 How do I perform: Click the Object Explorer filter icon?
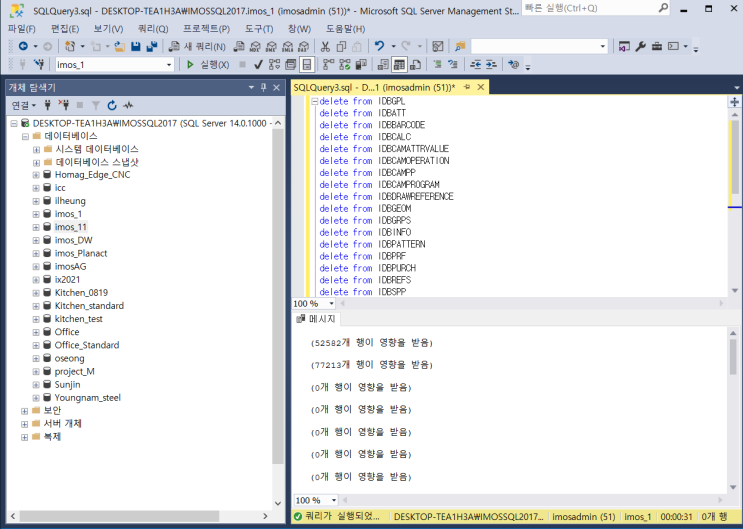(96, 105)
